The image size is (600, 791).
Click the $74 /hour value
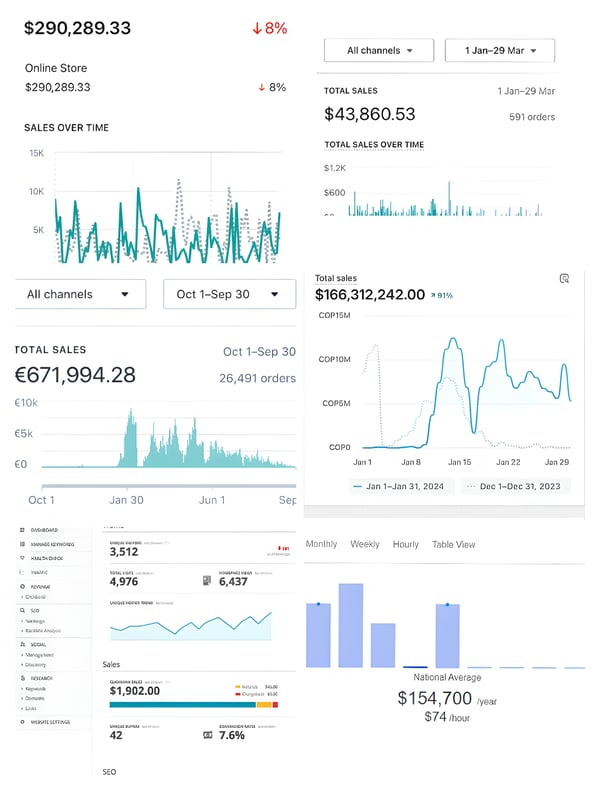447,717
